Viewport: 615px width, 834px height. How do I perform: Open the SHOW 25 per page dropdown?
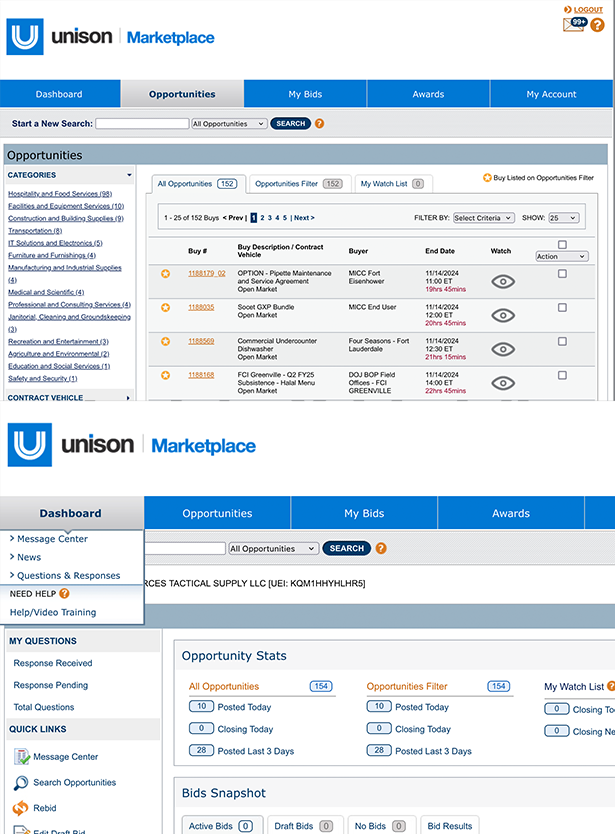click(x=563, y=218)
